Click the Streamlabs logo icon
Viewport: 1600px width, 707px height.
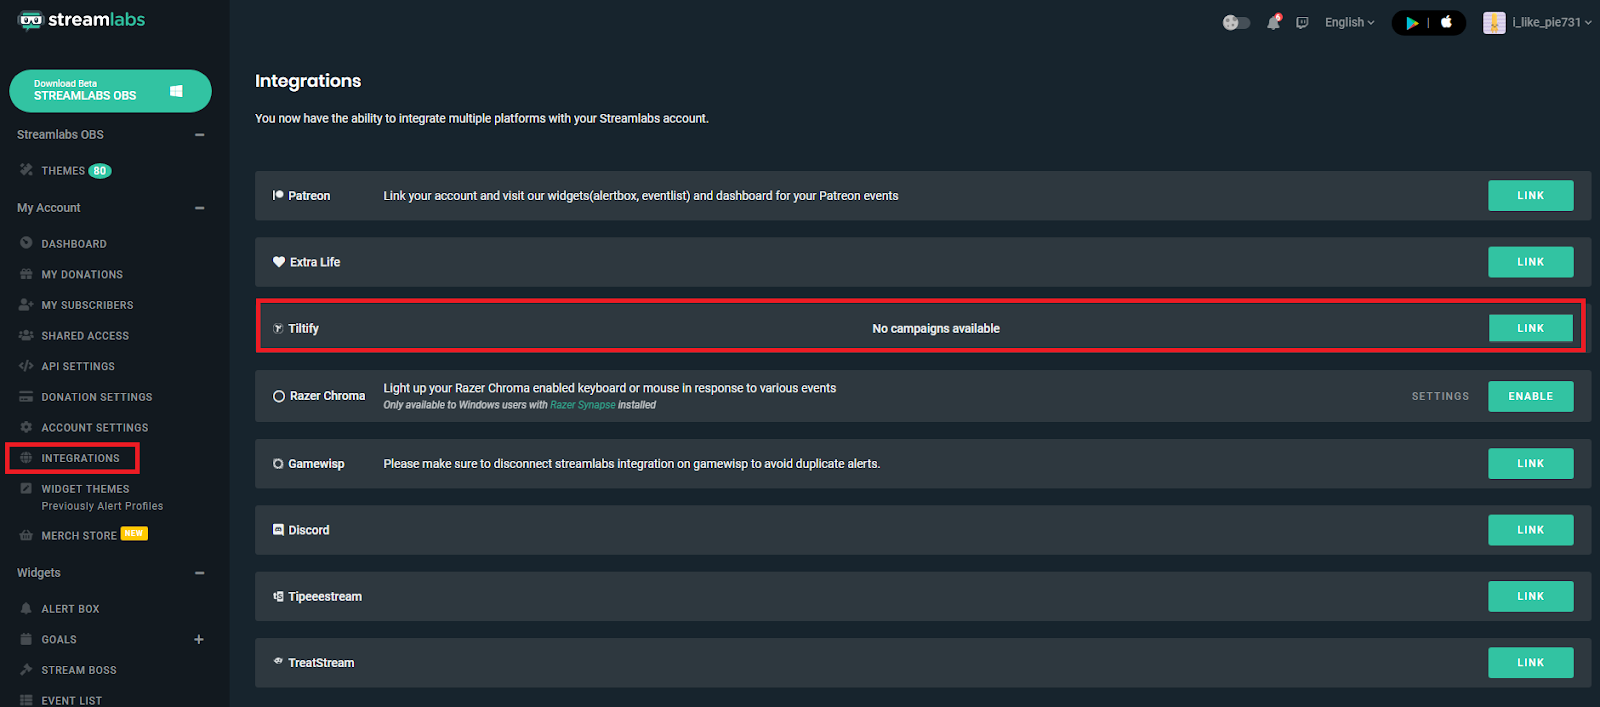click(30, 20)
